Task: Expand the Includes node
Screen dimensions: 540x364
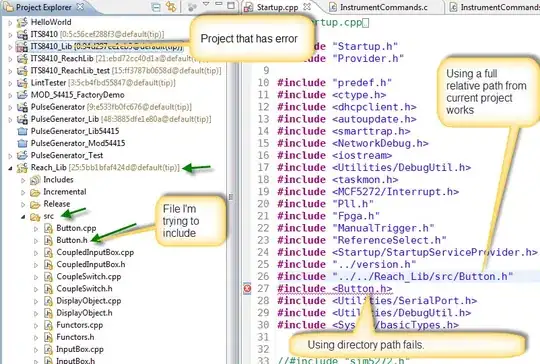Action: [x=23, y=180]
